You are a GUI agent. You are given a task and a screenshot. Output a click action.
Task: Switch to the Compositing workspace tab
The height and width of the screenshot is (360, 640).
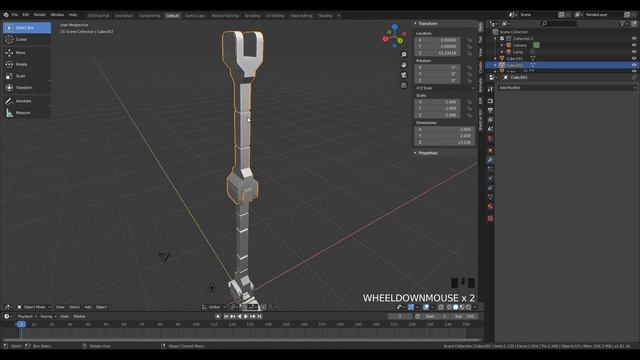click(149, 16)
